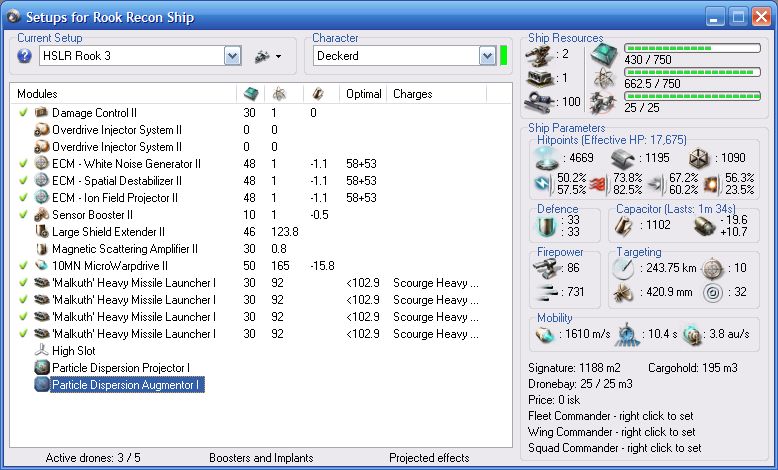Image resolution: width=778 pixels, height=470 pixels.
Task: Toggle ECM Spatial Destabilizer II checkmark
Action: 23,181
